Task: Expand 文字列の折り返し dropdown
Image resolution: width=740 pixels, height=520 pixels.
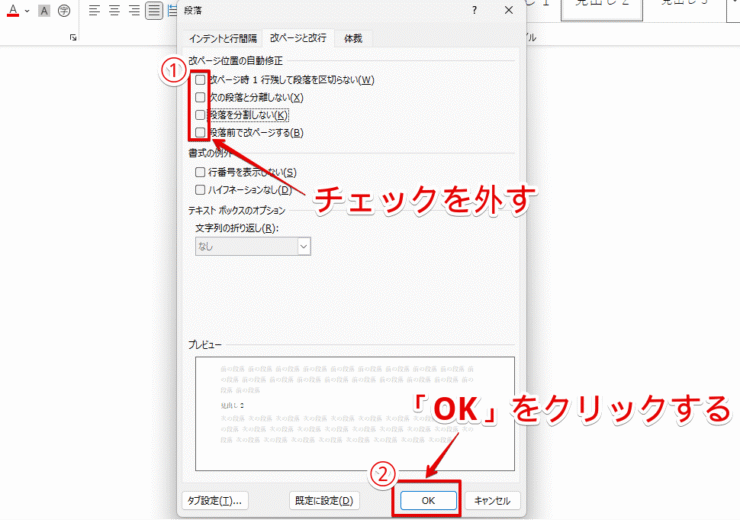Action: (303, 245)
